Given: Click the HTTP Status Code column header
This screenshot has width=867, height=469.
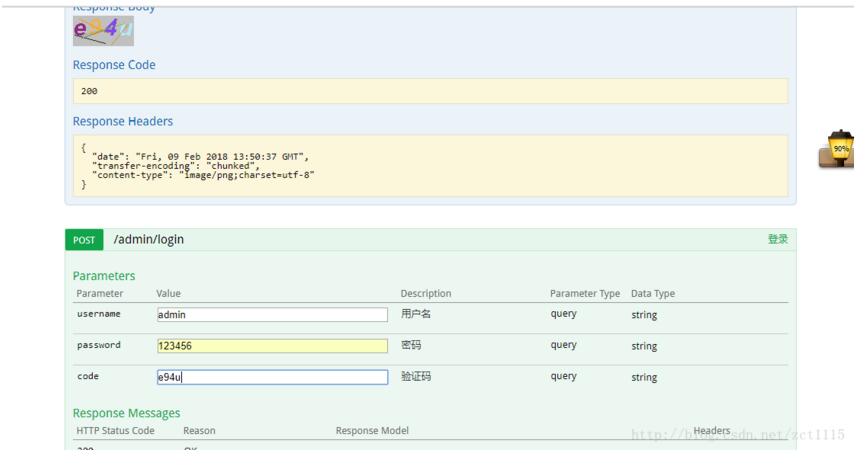Looking at the screenshot, I should [115, 430].
